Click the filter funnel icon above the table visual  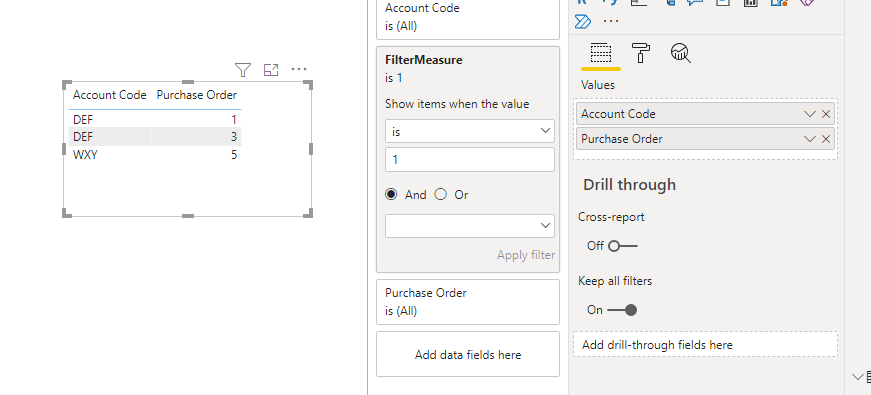click(243, 70)
